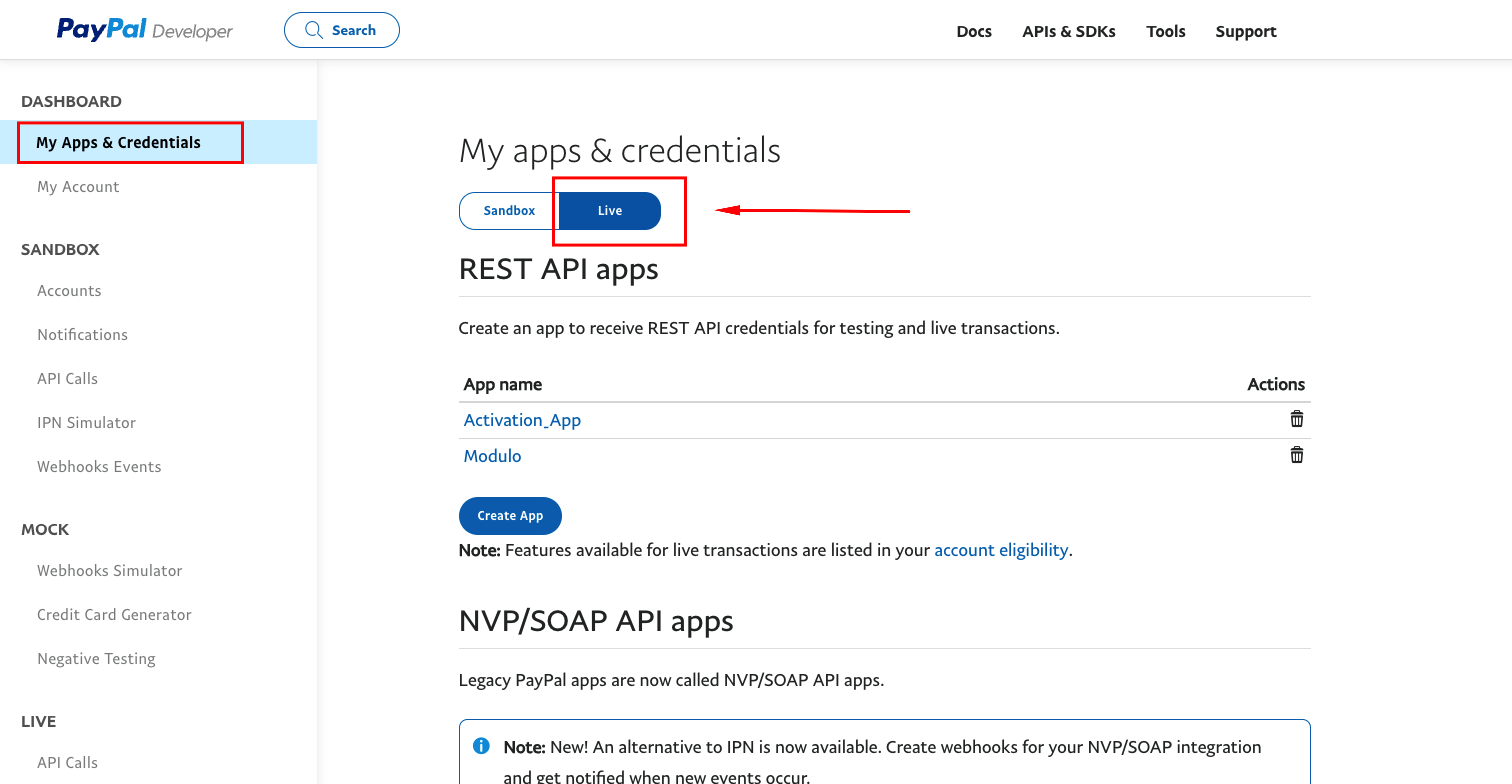Open the APIs & SDKs menu

pos(1069,31)
